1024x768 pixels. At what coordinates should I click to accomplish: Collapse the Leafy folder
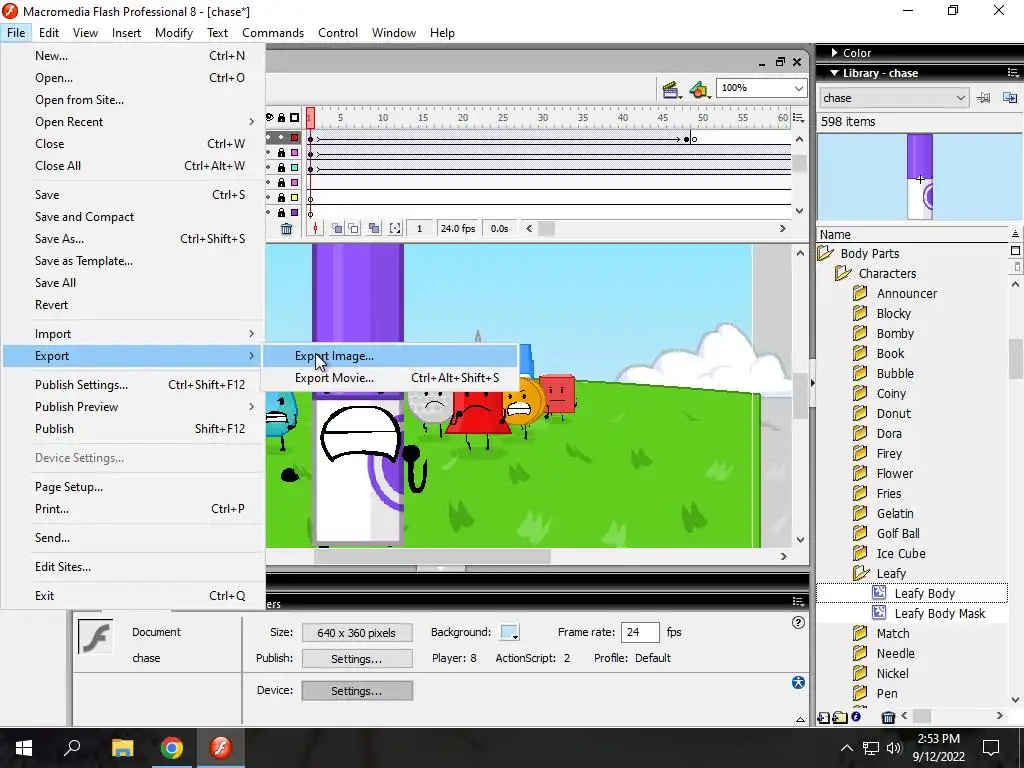coord(861,573)
